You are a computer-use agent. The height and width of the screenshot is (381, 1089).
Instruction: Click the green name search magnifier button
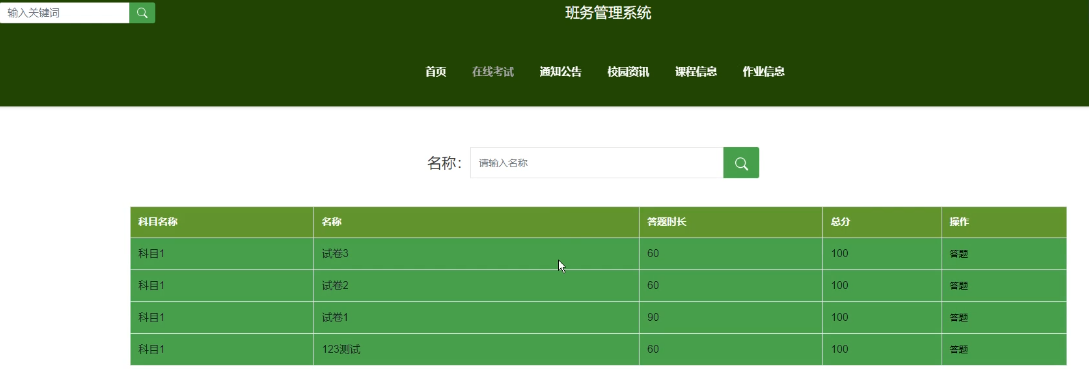(x=741, y=162)
